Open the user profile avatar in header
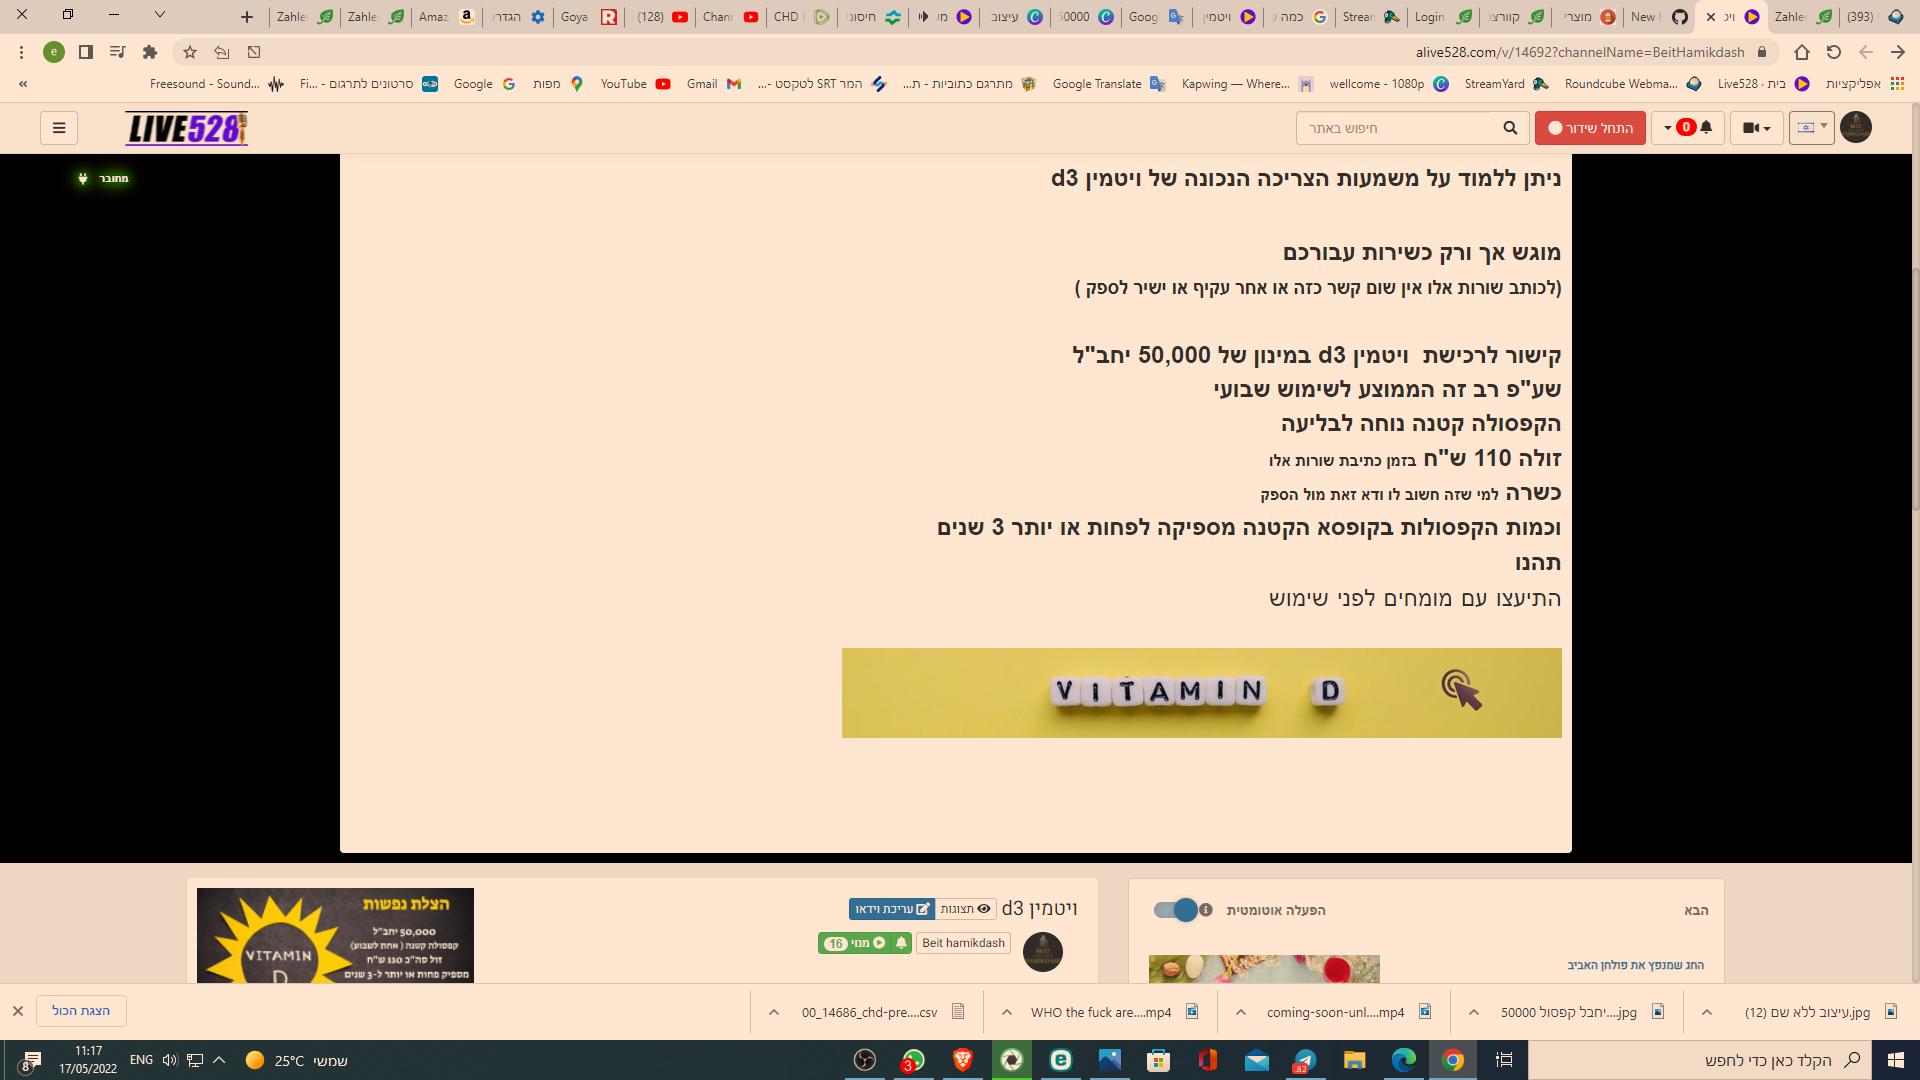 (1856, 127)
